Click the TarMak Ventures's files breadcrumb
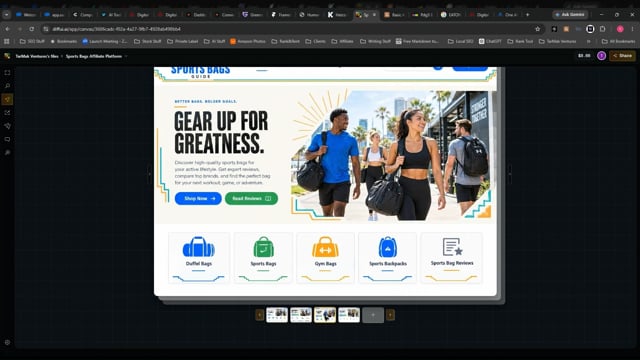The height and width of the screenshot is (360, 640). (37, 56)
